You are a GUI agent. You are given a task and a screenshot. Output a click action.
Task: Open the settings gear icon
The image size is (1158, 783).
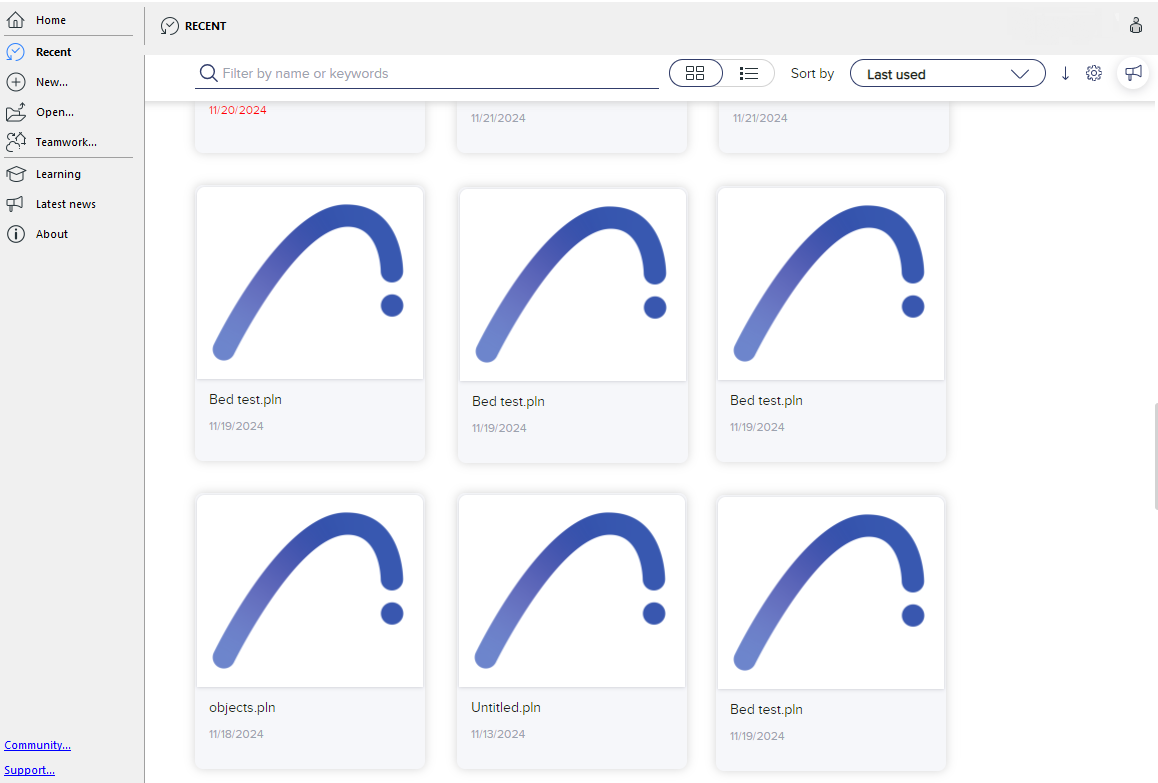1094,73
